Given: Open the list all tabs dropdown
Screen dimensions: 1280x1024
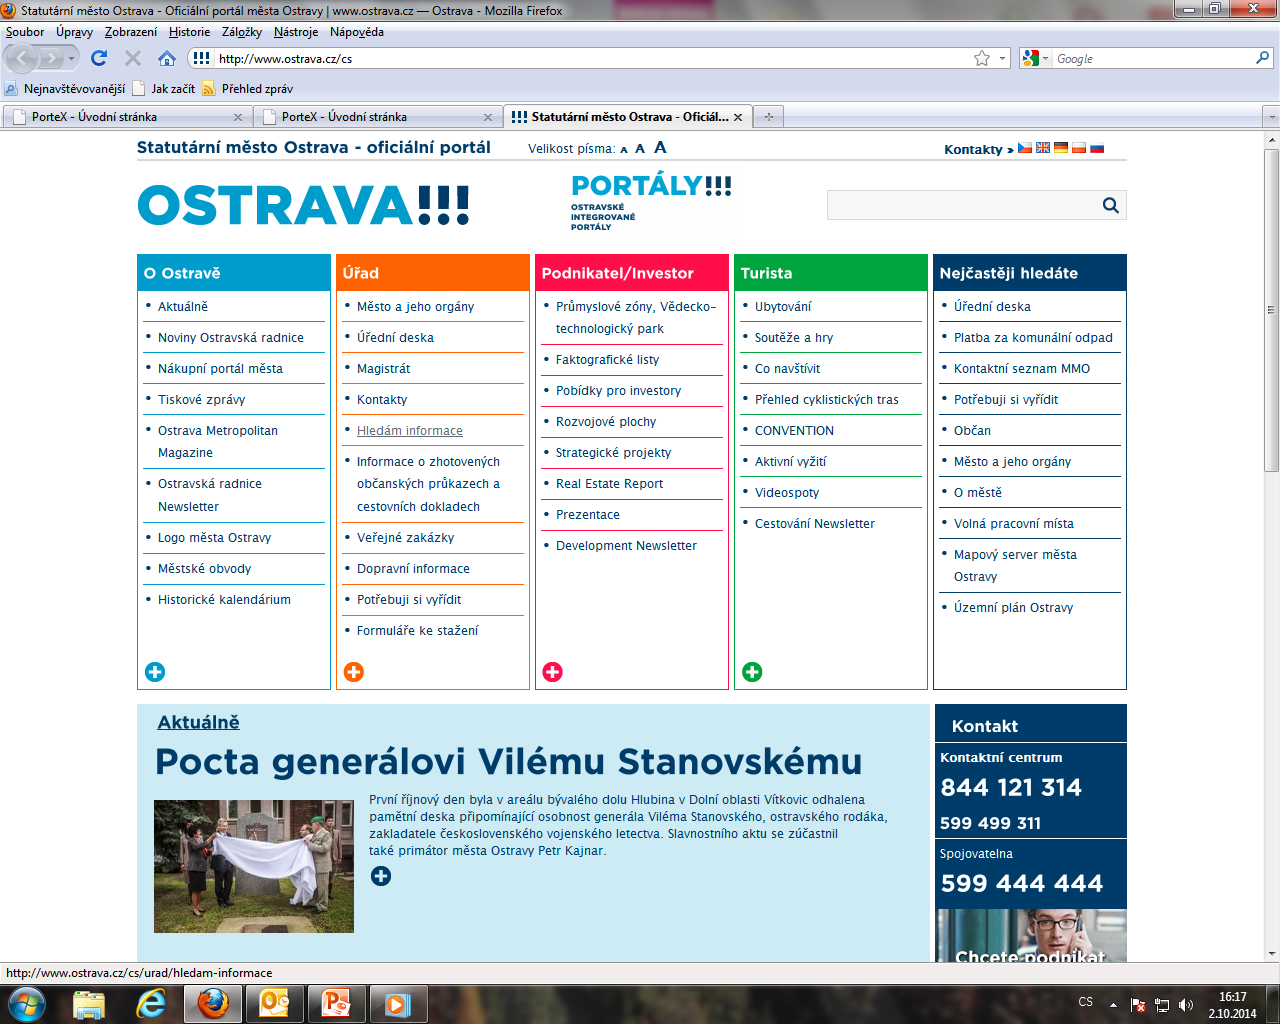Looking at the screenshot, I should (1271, 117).
